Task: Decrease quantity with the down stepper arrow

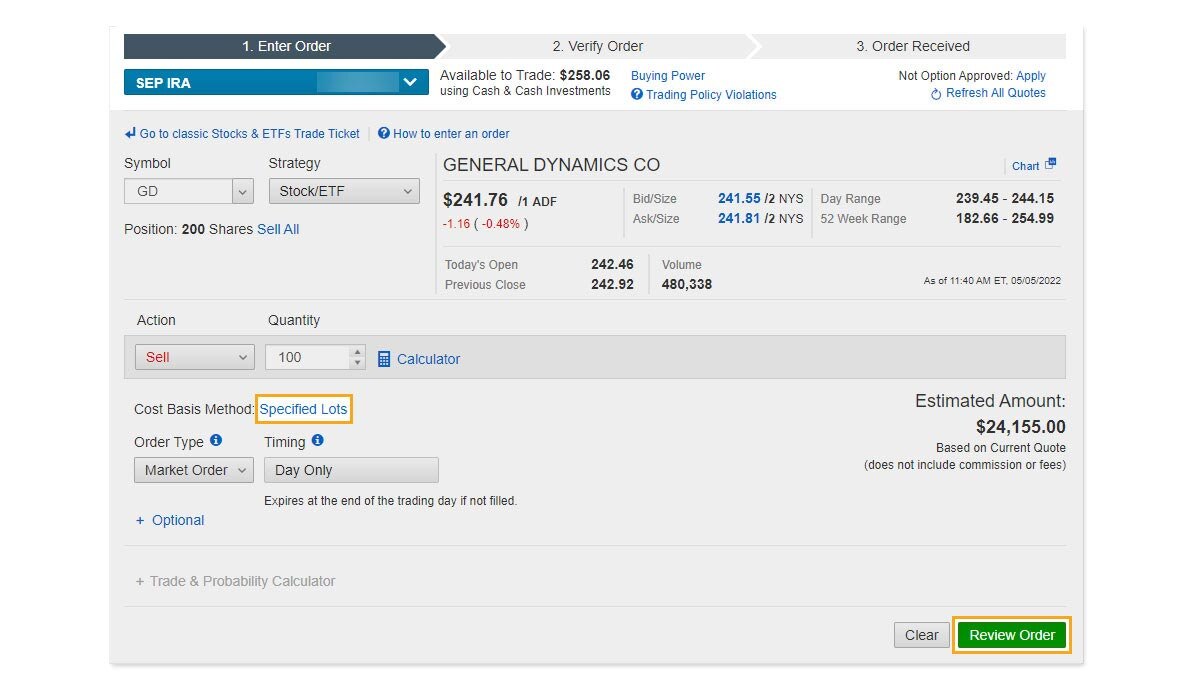Action: pos(358,363)
